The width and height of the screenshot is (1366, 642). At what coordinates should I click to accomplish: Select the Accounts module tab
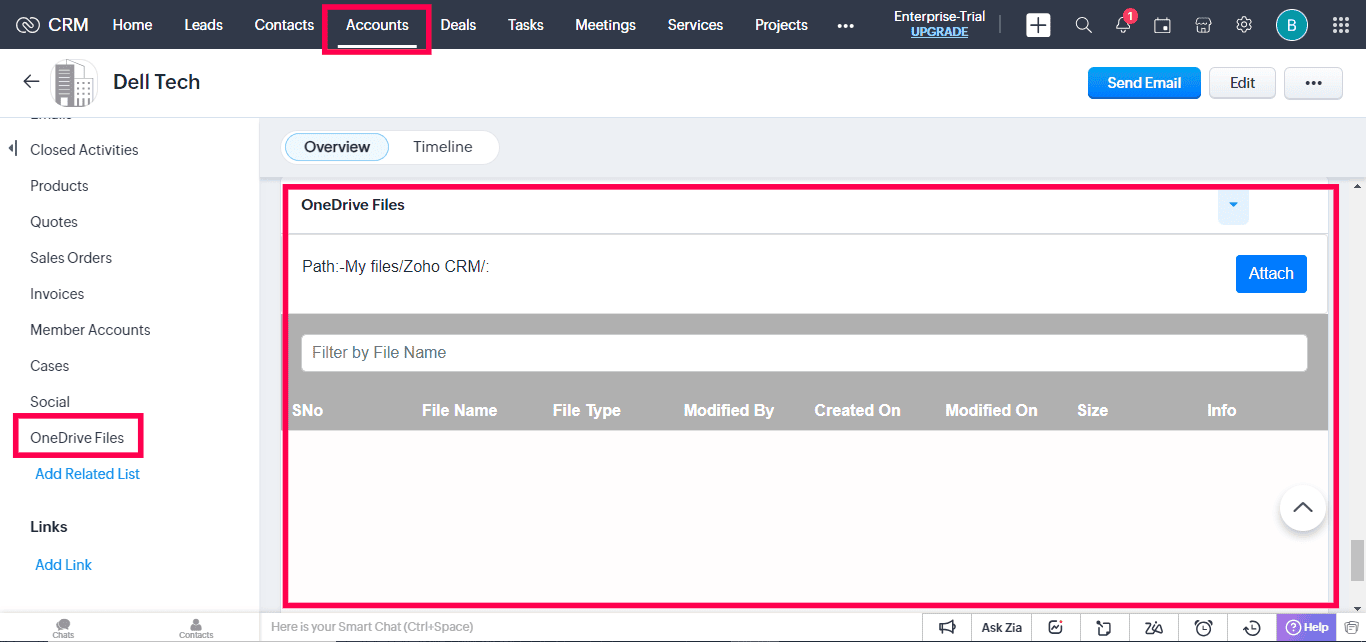[x=377, y=25]
